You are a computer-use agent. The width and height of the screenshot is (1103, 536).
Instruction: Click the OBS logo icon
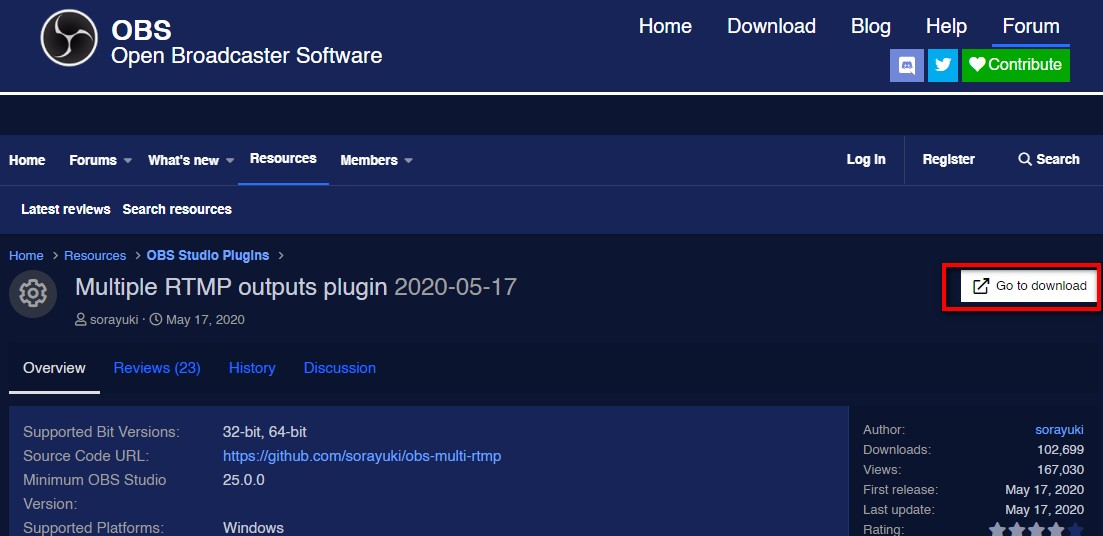(x=69, y=39)
